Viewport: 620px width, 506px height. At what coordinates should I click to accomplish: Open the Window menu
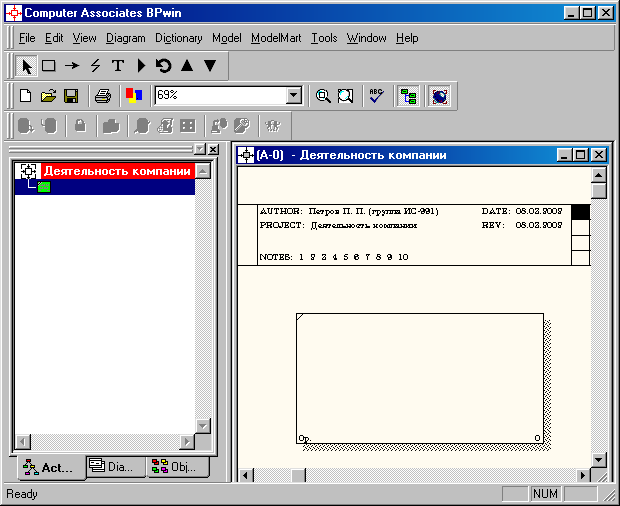[367, 38]
